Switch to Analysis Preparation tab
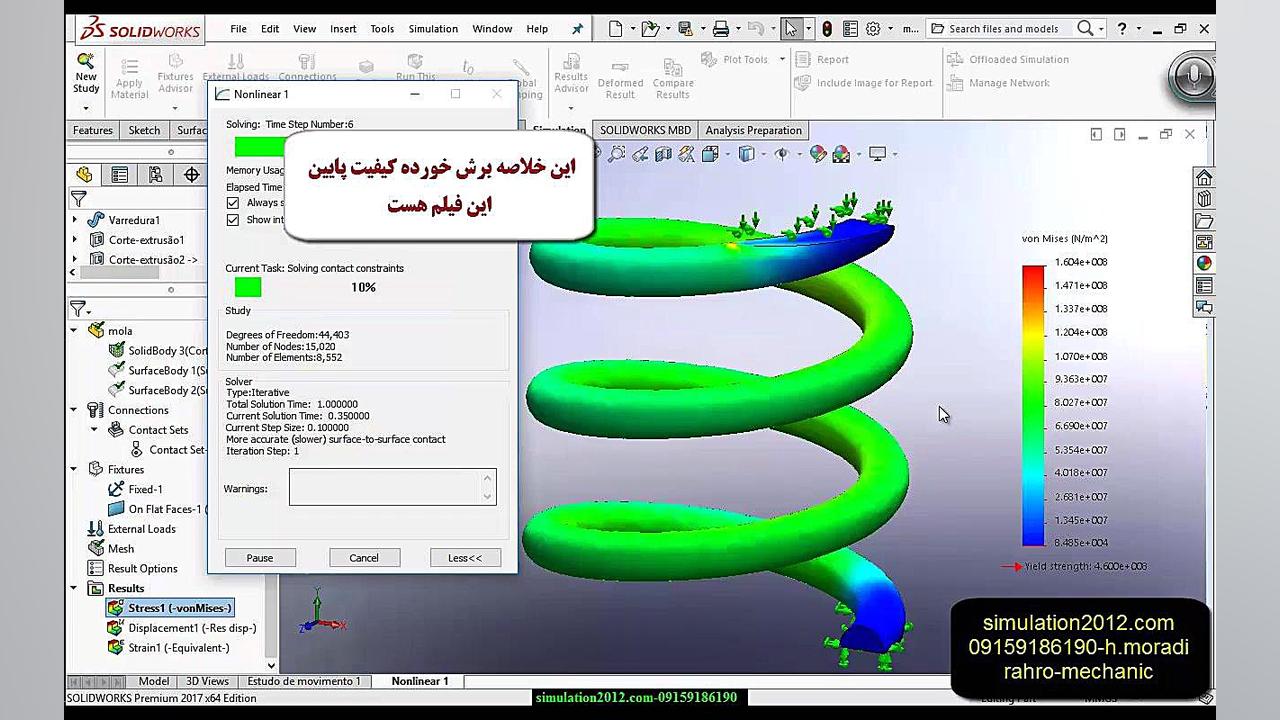 click(x=753, y=131)
